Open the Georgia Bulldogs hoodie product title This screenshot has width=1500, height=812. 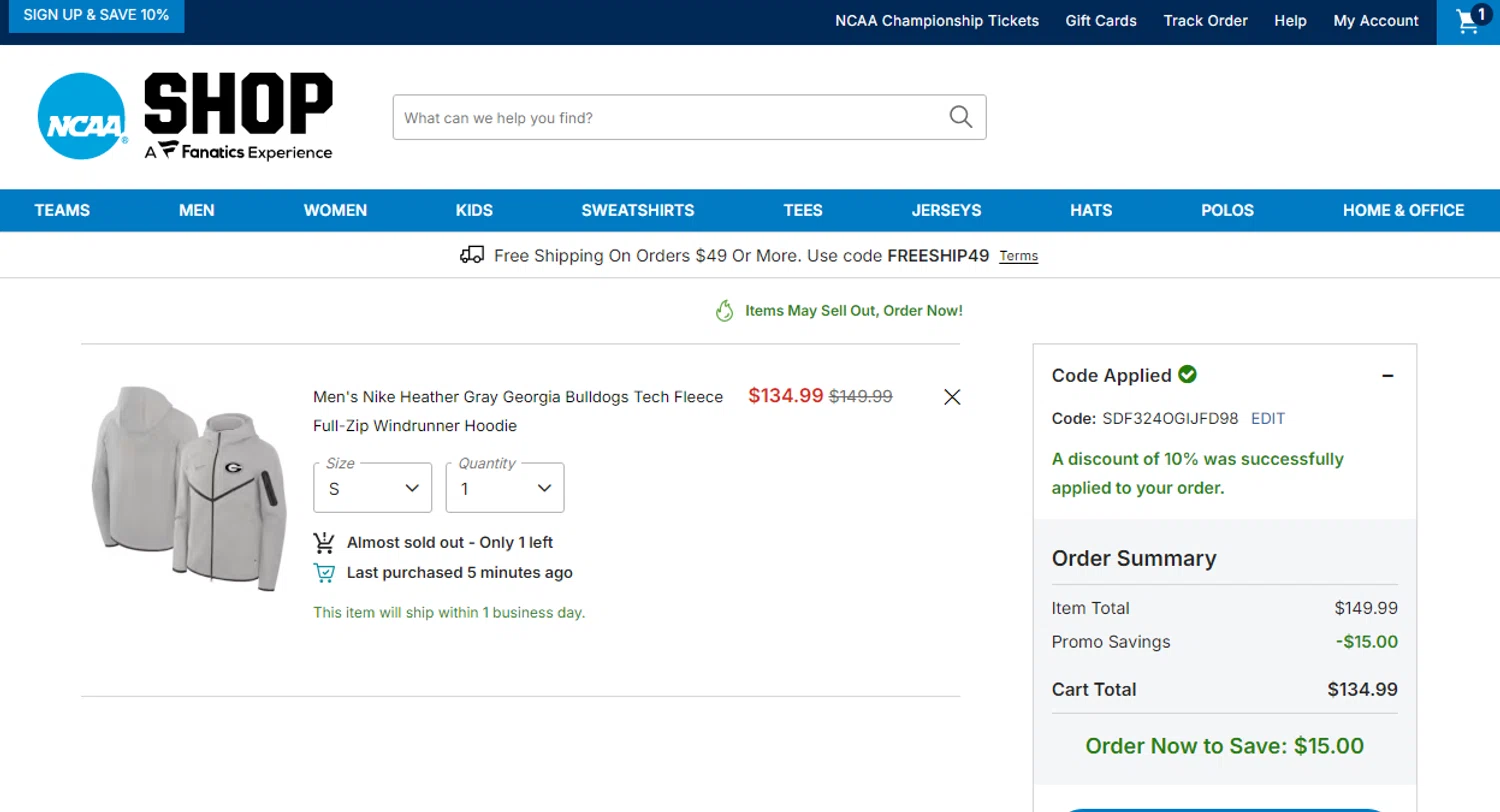point(518,411)
